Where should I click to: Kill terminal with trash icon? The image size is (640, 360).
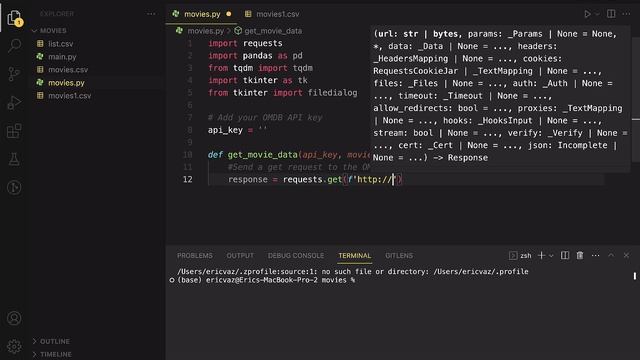[x=580, y=256]
